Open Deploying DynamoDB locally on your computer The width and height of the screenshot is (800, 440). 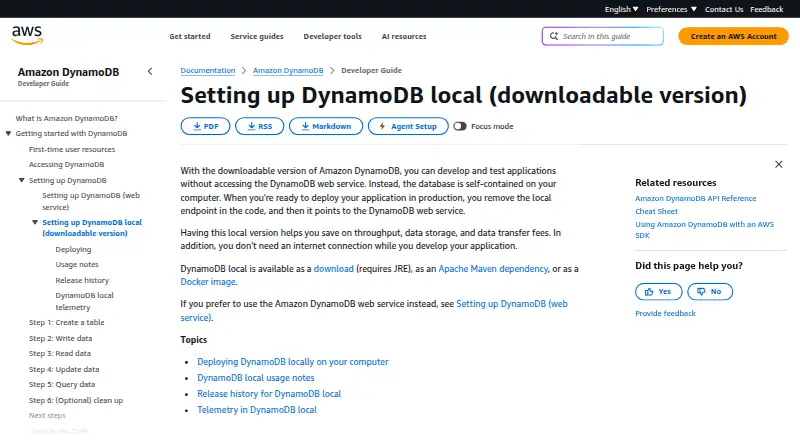[x=293, y=362]
